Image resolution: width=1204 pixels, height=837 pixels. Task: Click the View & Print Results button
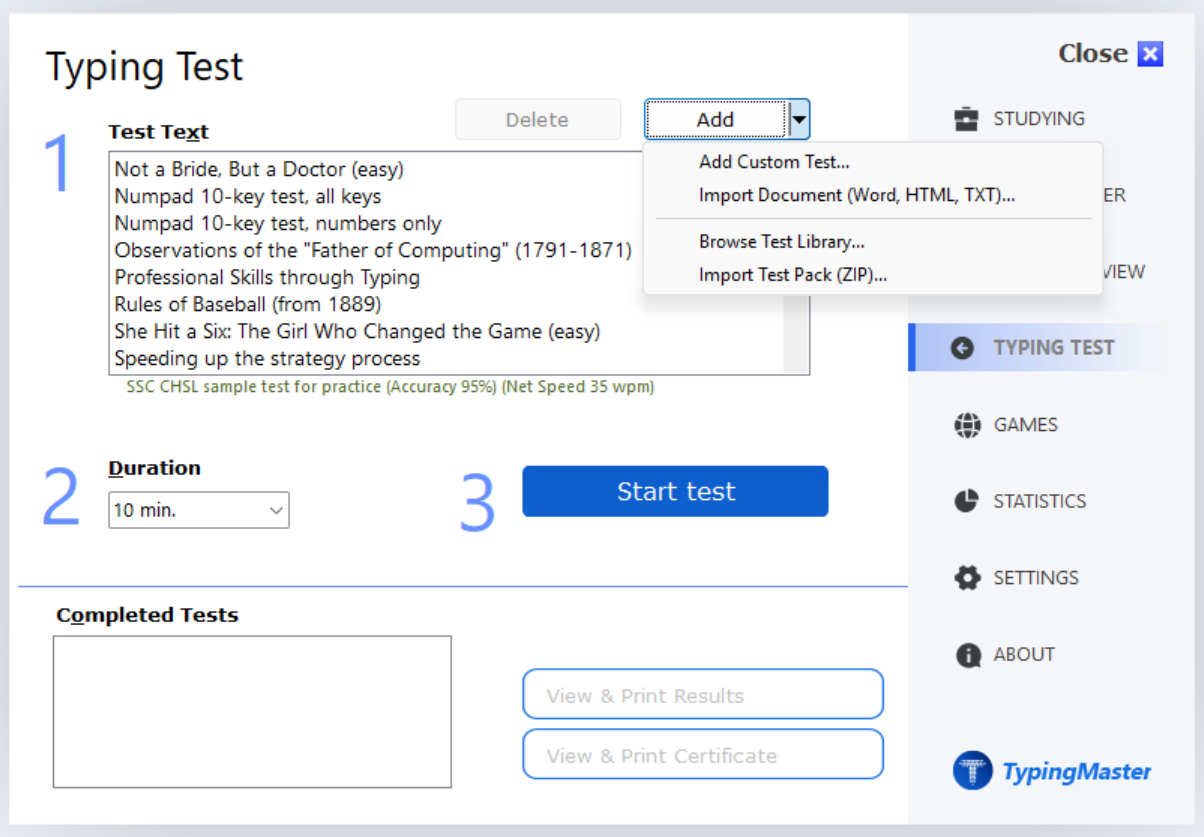click(703, 695)
